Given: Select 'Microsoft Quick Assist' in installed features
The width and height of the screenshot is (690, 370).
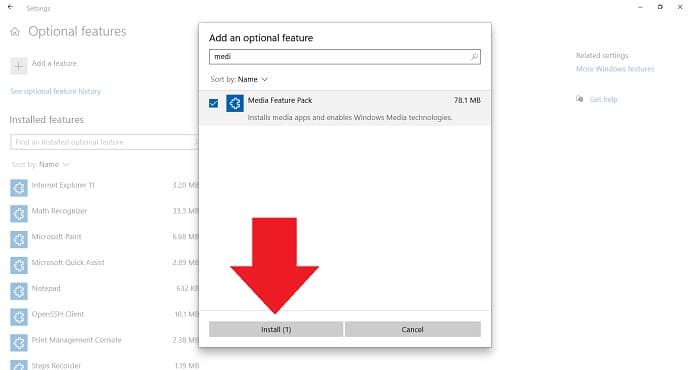Looking at the screenshot, I should [x=68, y=263].
